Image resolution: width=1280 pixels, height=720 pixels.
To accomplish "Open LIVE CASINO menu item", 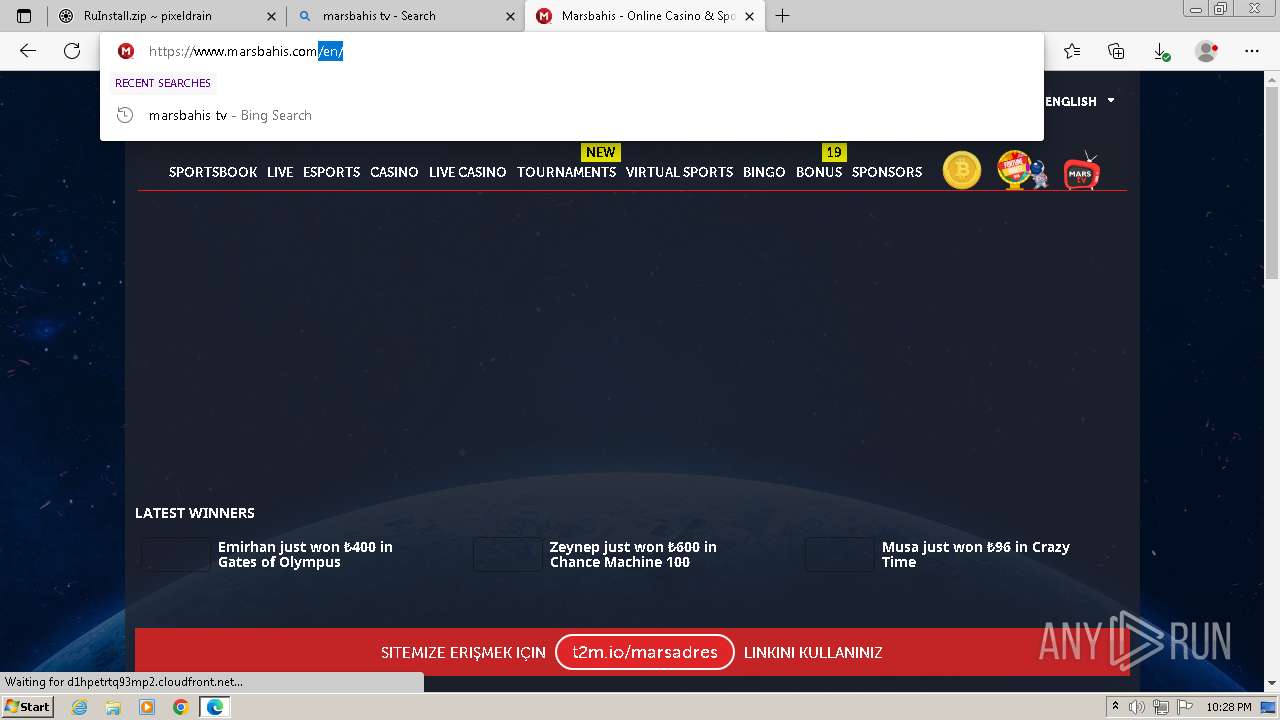I will [x=467, y=172].
